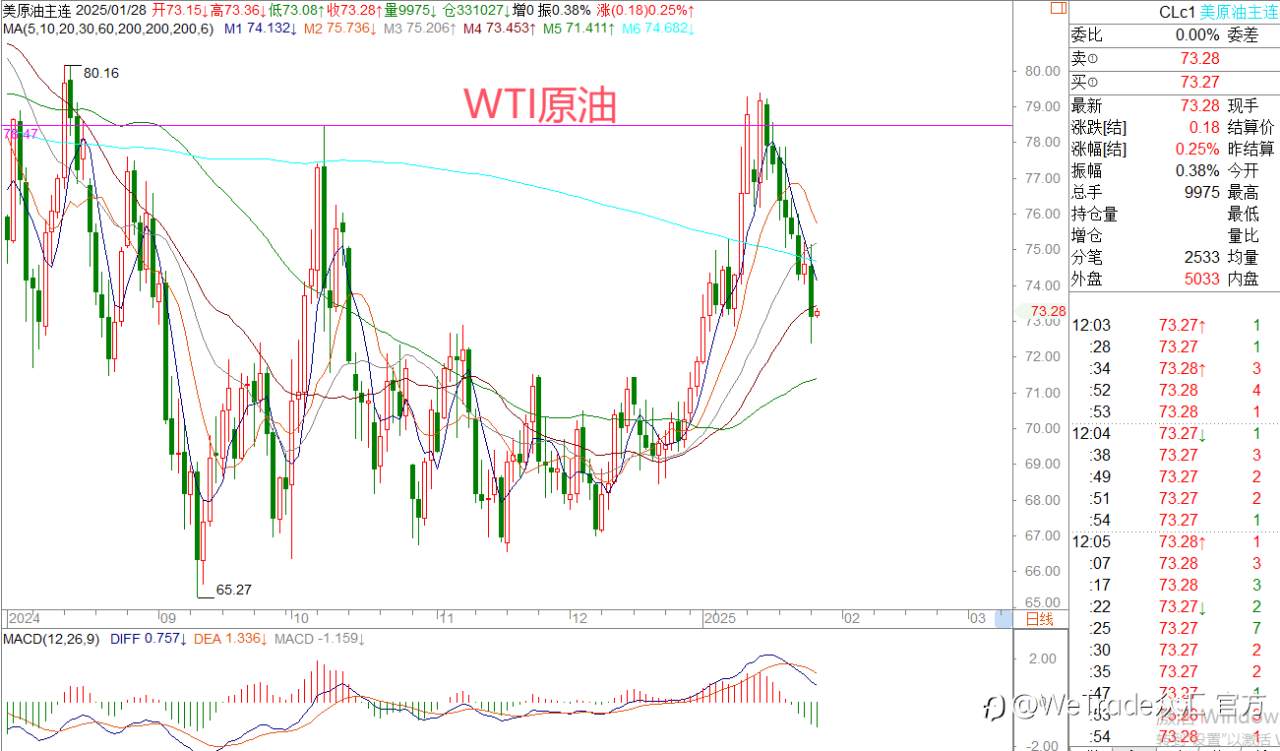
Task: Click the 65.27 low price annotation
Action: (232, 590)
